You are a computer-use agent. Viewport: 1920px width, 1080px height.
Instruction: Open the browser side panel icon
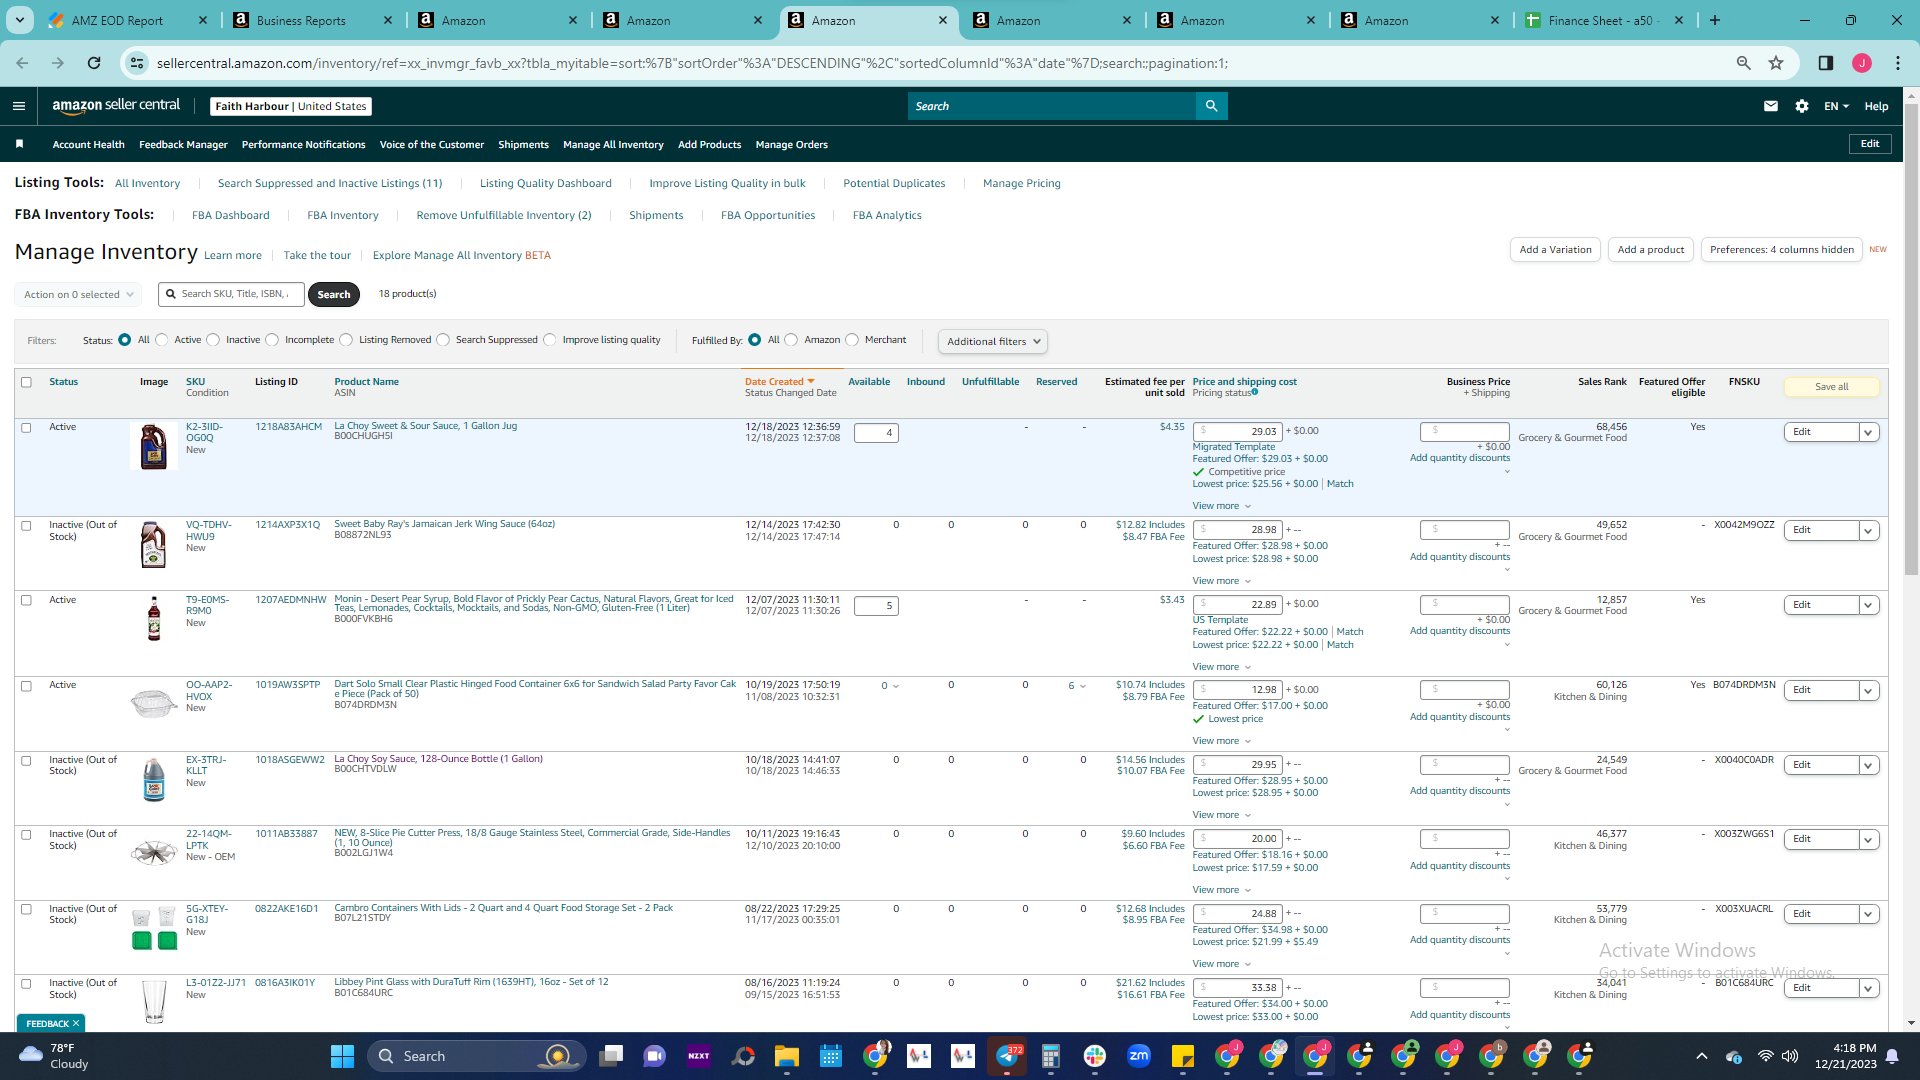[1826, 63]
